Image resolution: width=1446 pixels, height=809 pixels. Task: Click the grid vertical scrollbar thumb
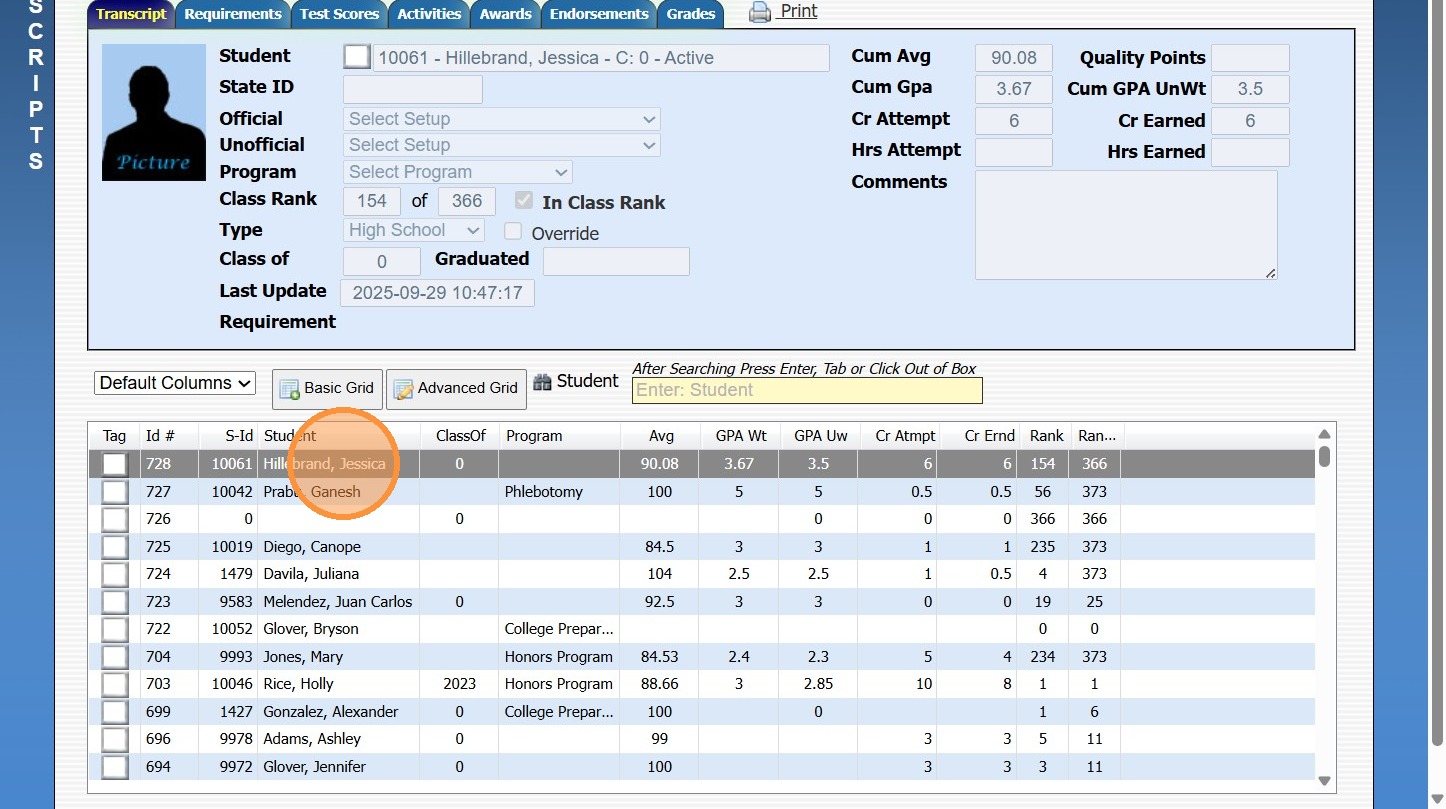pyautogui.click(x=1324, y=457)
